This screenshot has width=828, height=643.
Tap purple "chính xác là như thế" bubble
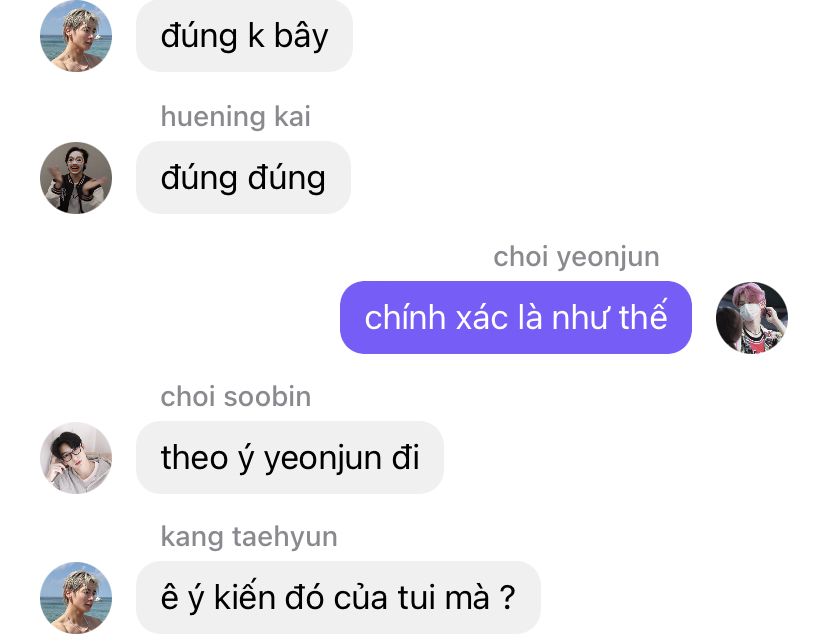[x=516, y=317]
